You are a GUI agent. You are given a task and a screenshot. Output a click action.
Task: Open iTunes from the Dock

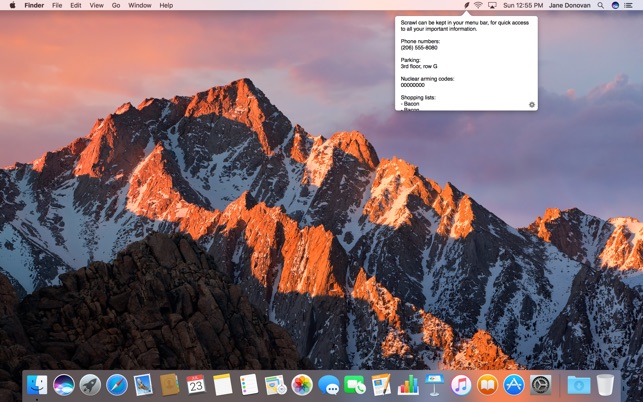pos(461,385)
